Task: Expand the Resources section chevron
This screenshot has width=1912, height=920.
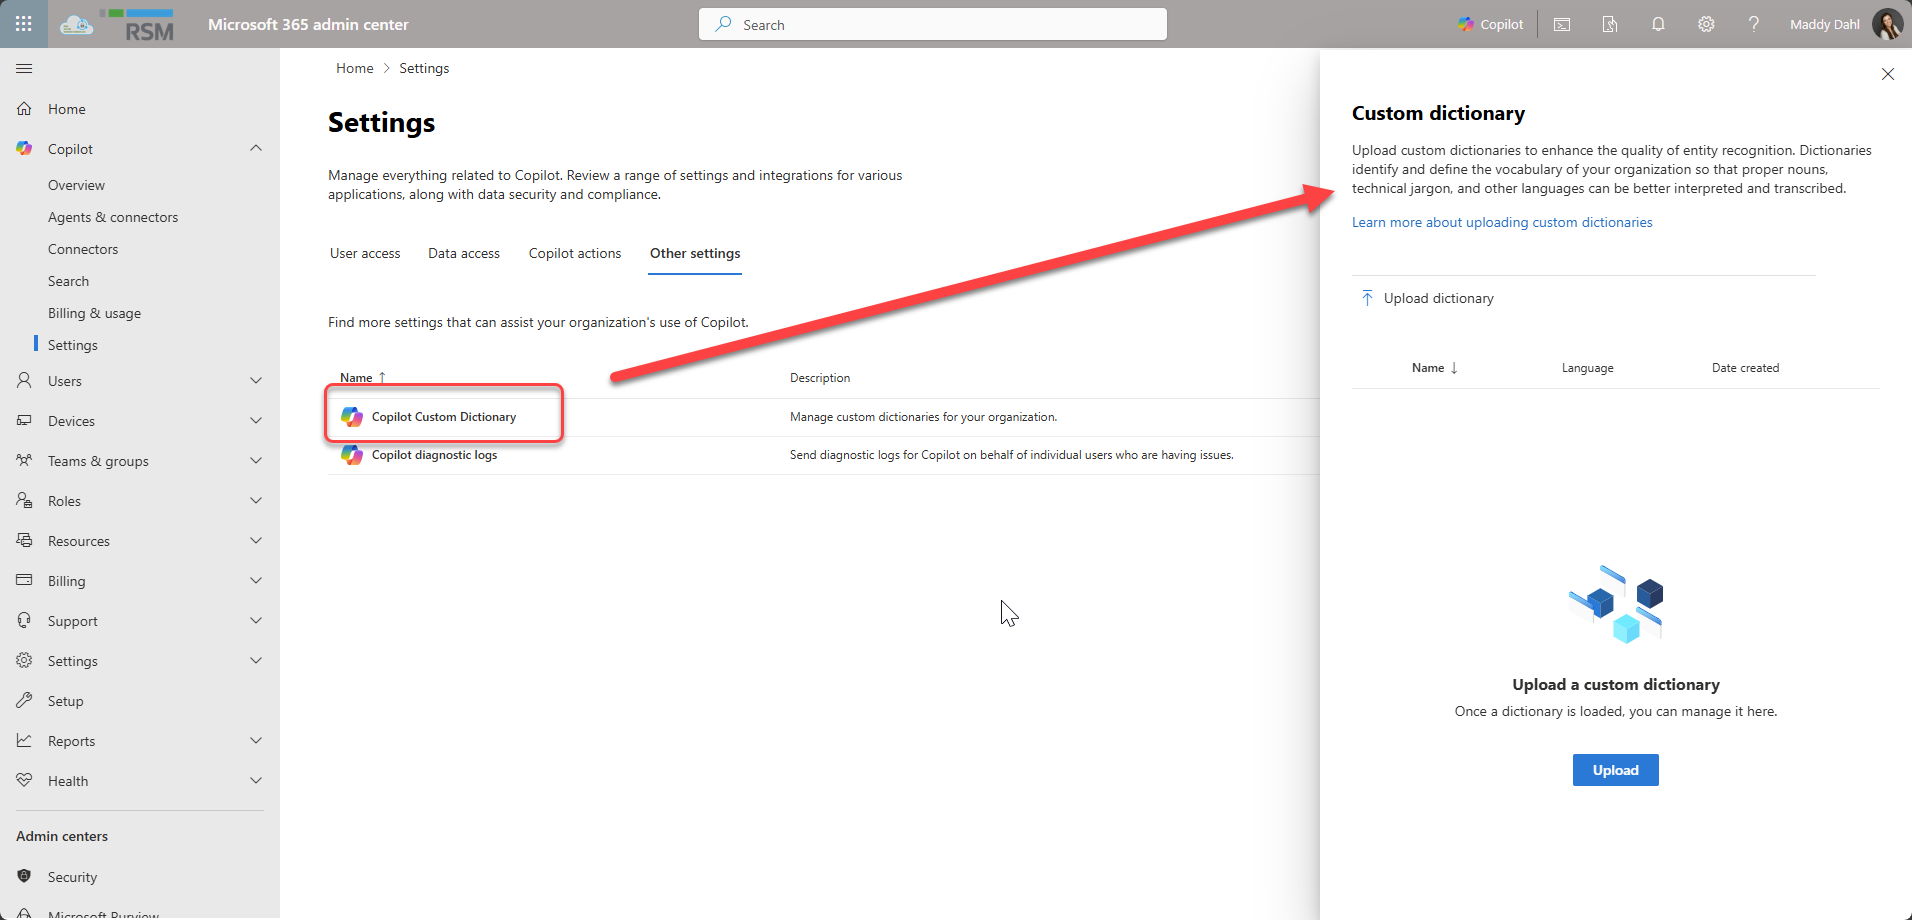Action: tap(256, 541)
